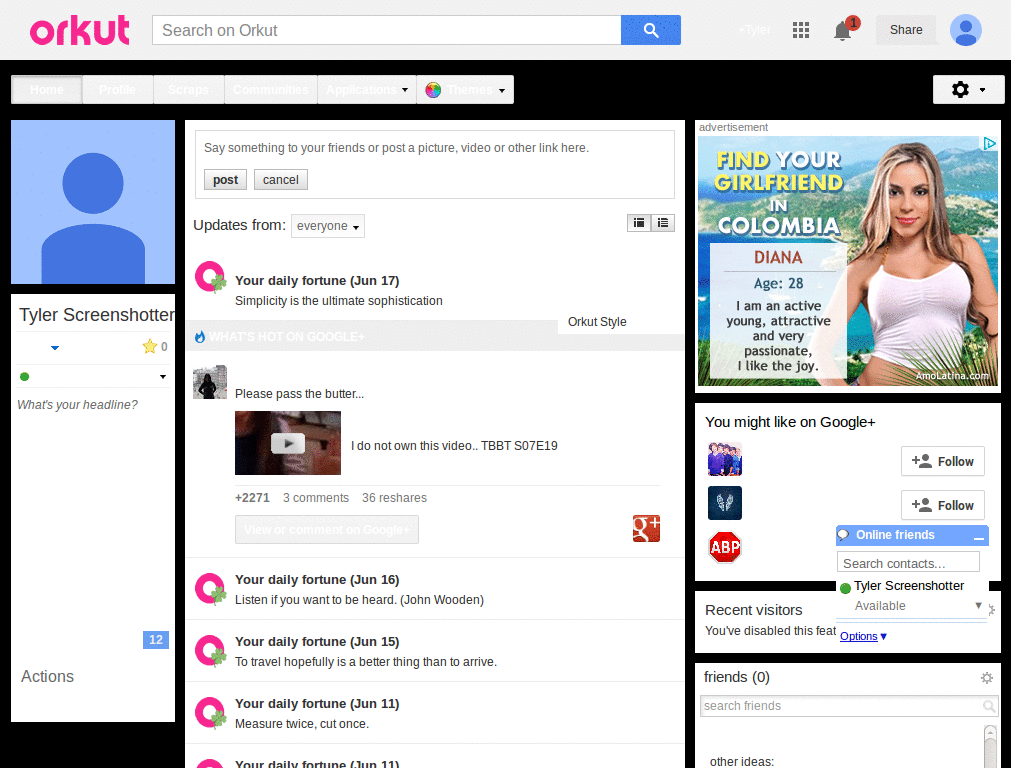Expand the blue arrow under the profile name
The width and height of the screenshot is (1024, 768).
55,347
